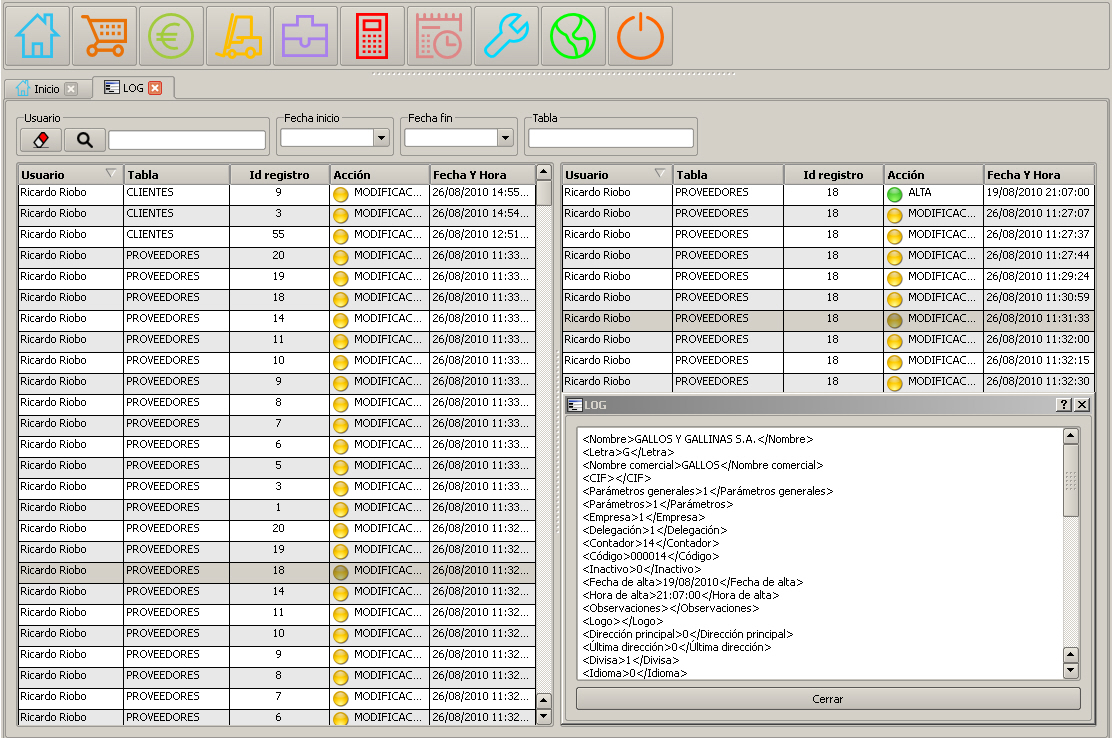Click the green globe icon
The image size is (1112, 738).
[x=573, y=36]
